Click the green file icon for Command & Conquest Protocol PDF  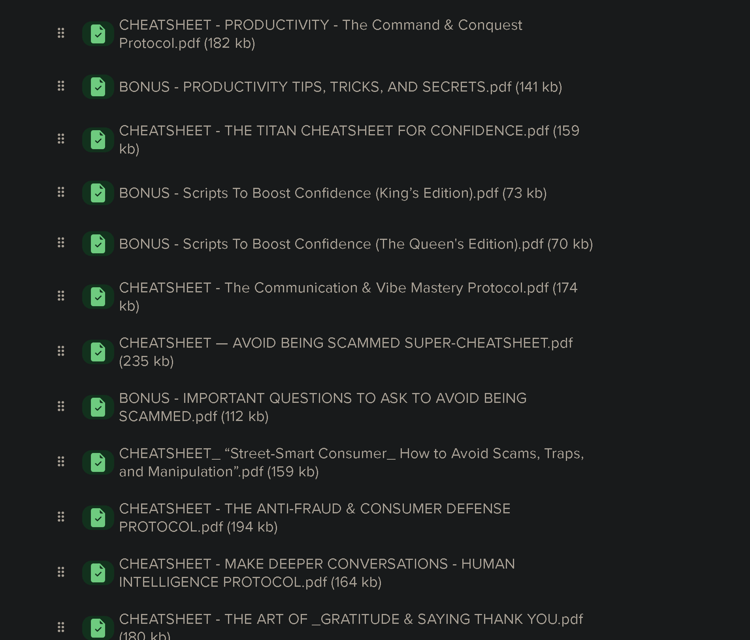(97, 35)
